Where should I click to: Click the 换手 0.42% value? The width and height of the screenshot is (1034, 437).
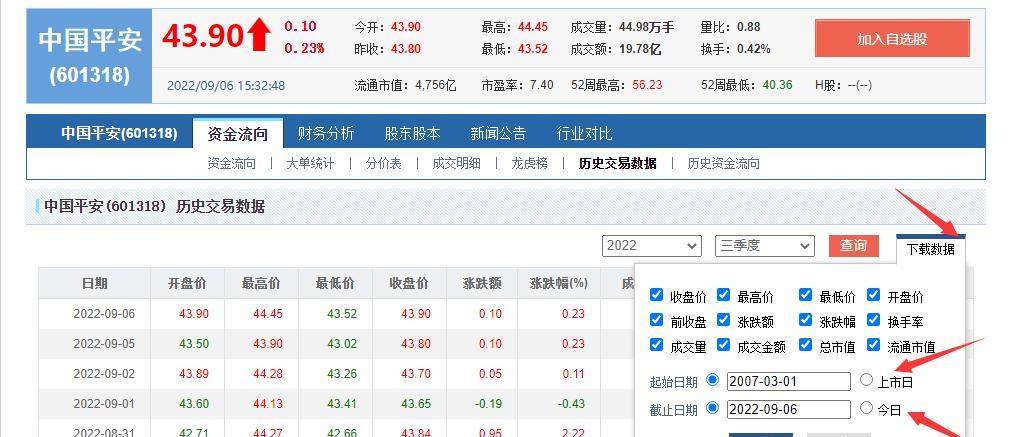754,49
